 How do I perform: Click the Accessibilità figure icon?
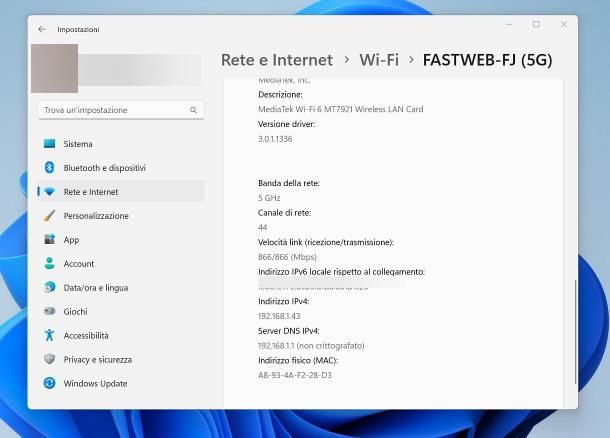49,335
